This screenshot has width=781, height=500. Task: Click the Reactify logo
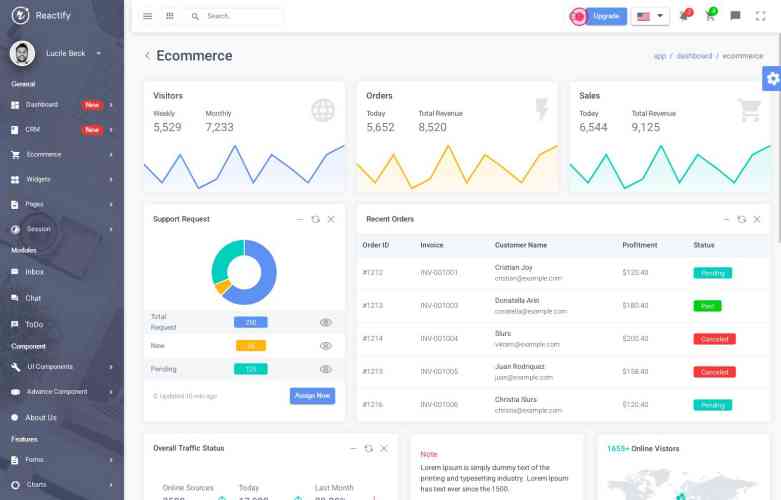(41, 15)
